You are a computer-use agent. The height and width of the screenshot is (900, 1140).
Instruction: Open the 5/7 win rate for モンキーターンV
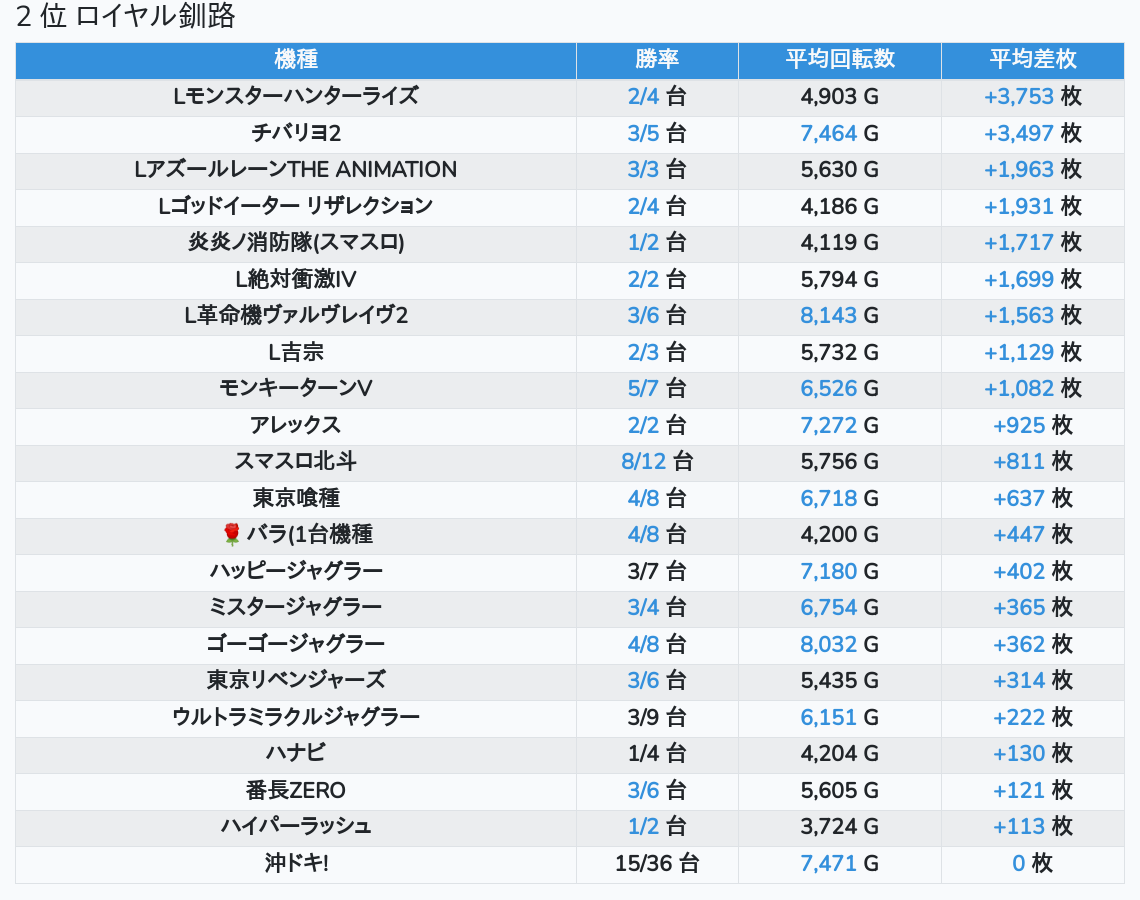(x=643, y=389)
